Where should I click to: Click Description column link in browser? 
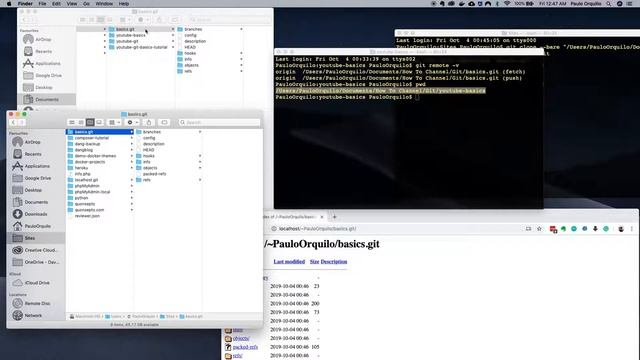[x=334, y=262]
